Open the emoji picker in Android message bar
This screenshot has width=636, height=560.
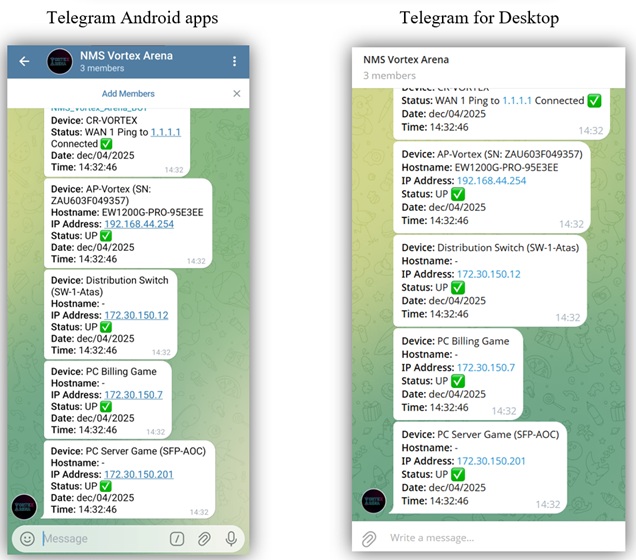28,539
